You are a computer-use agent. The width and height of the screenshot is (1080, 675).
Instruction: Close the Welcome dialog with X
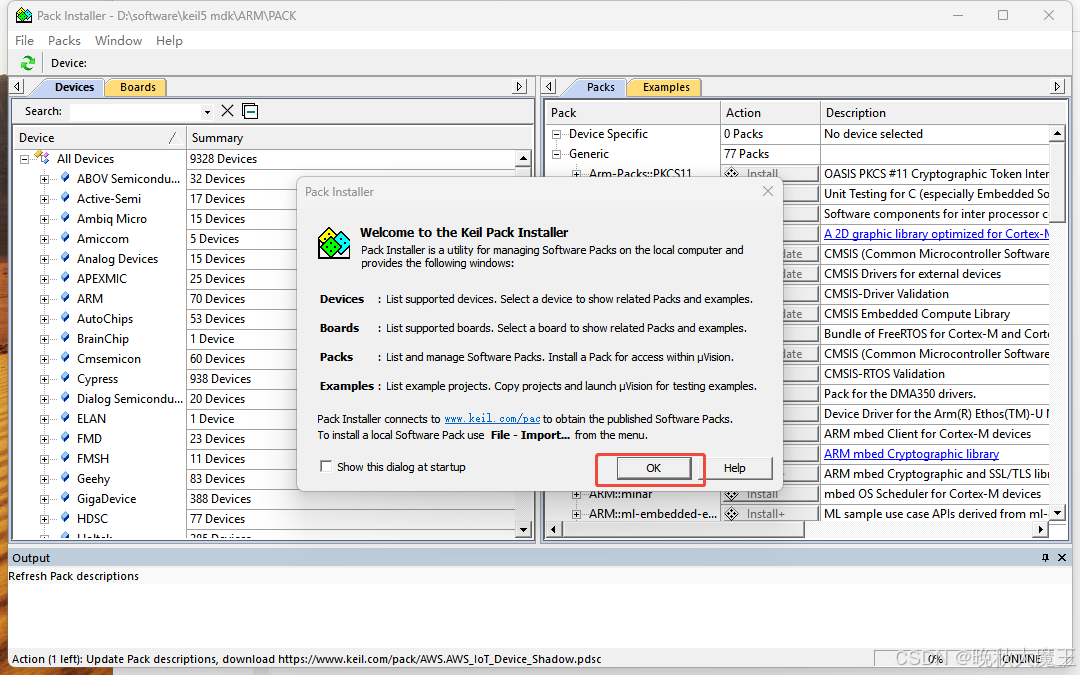768,191
